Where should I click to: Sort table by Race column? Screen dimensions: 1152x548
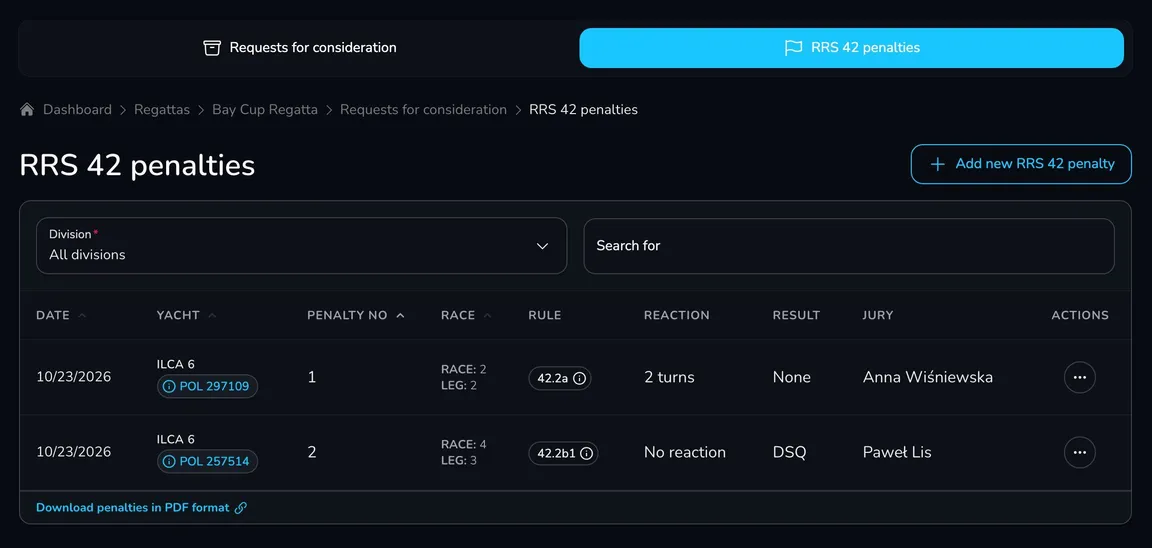click(466, 315)
